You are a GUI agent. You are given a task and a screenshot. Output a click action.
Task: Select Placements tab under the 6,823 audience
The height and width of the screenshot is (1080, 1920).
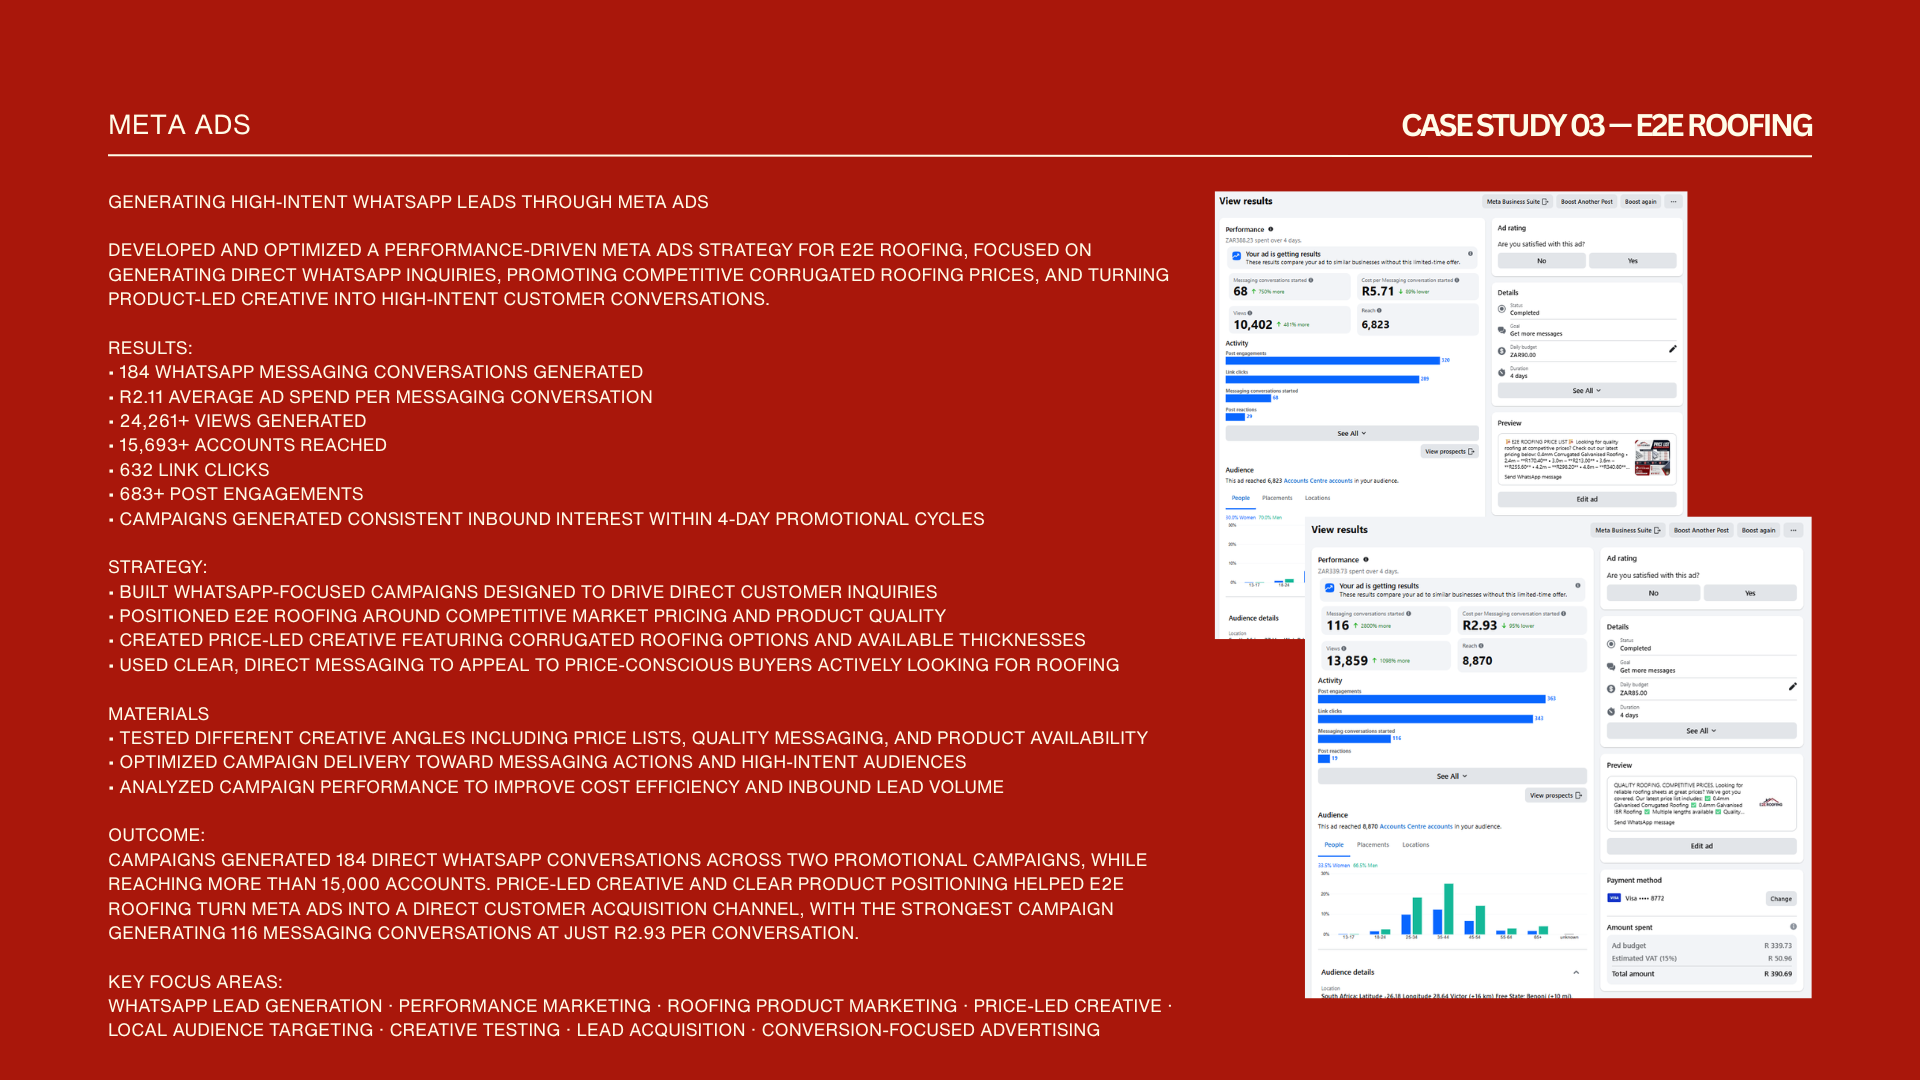pos(1277,498)
